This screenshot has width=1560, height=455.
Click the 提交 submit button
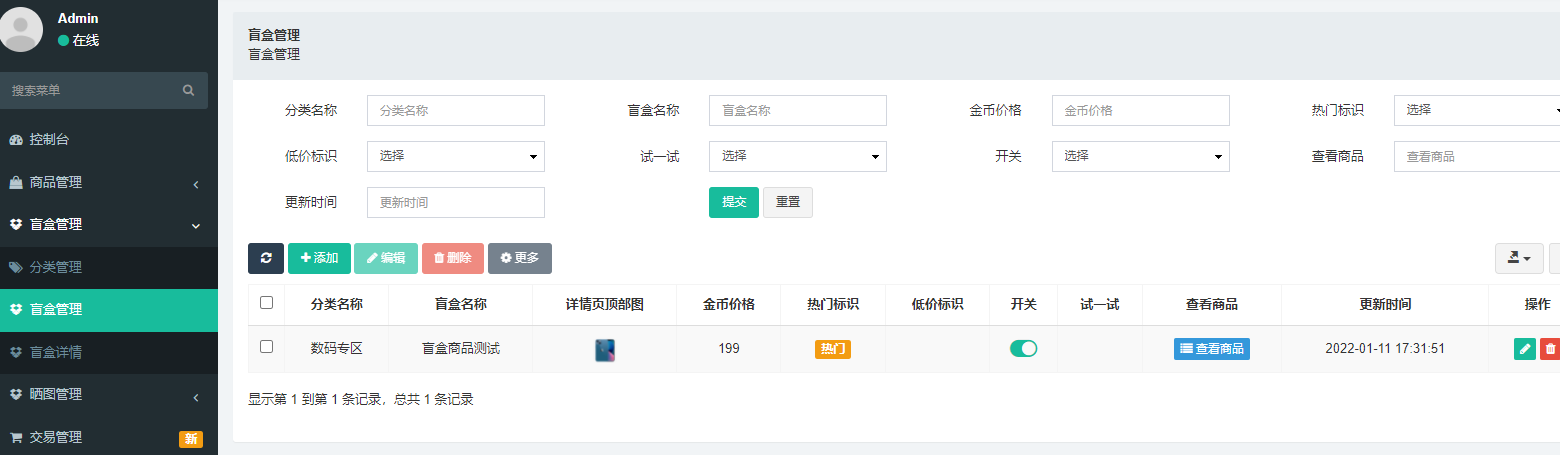pyautogui.click(x=734, y=202)
